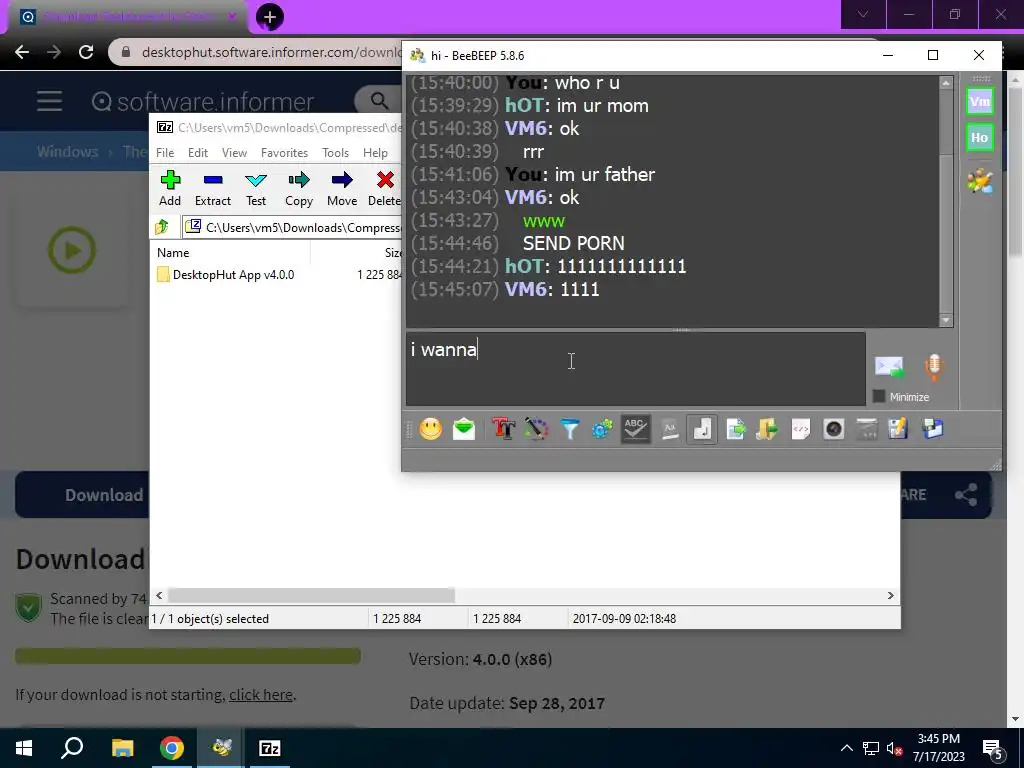The image size is (1024, 768).
Task: Click the green envelope icon in BeeBEEP toolbar
Action: [x=464, y=429]
